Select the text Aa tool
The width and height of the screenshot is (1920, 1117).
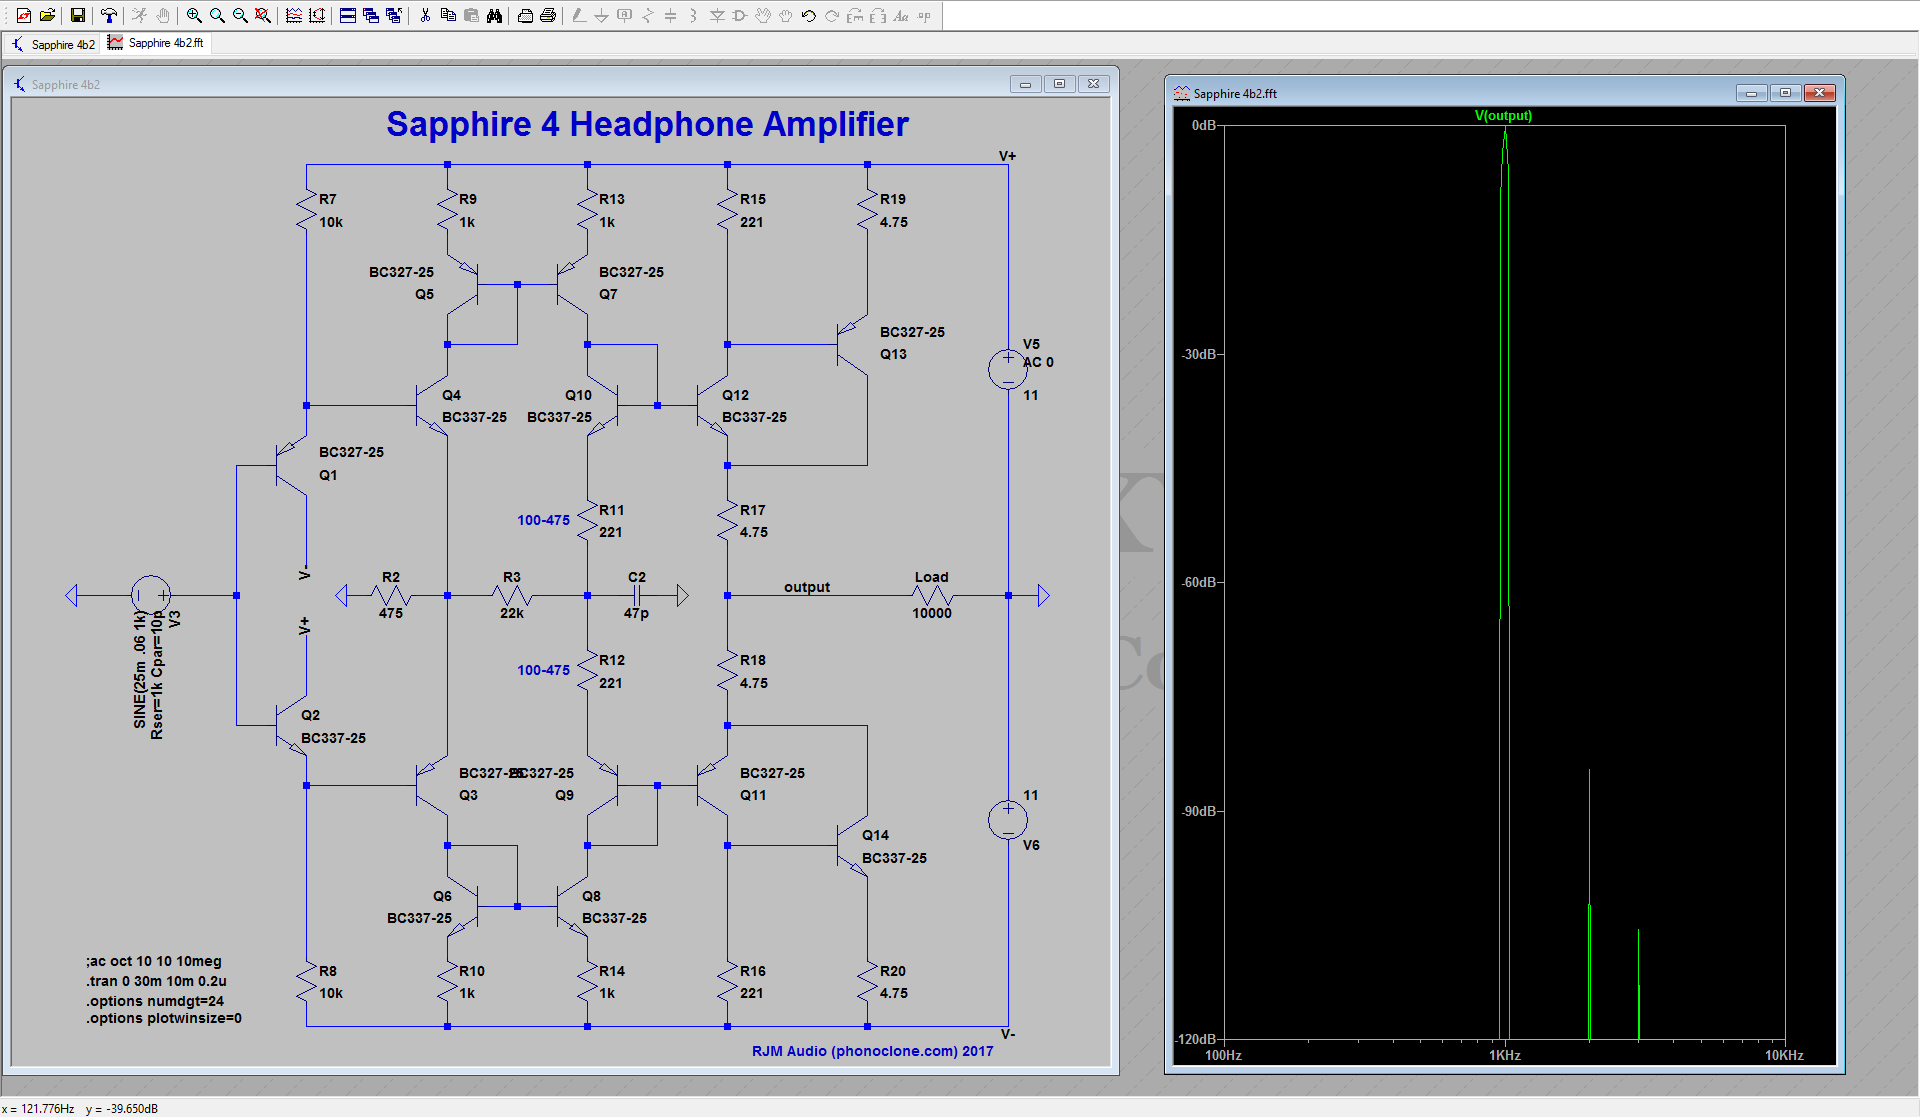(x=901, y=15)
